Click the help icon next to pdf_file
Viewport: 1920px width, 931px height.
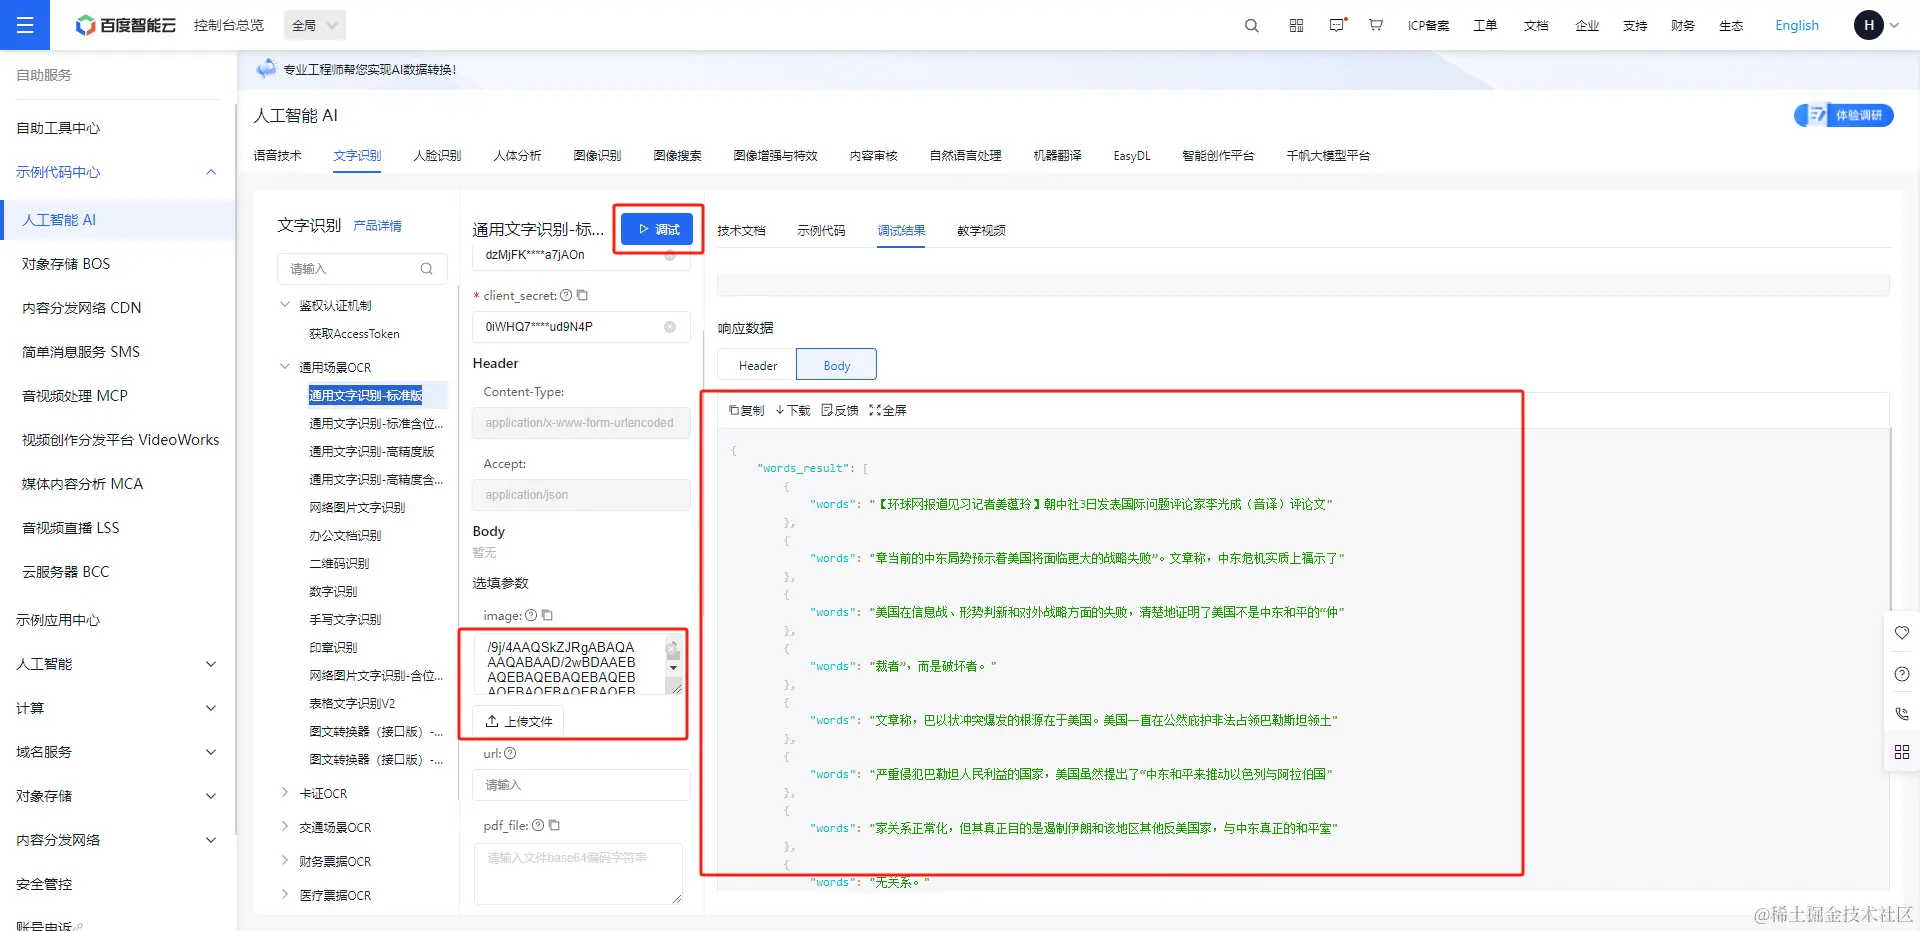click(538, 826)
